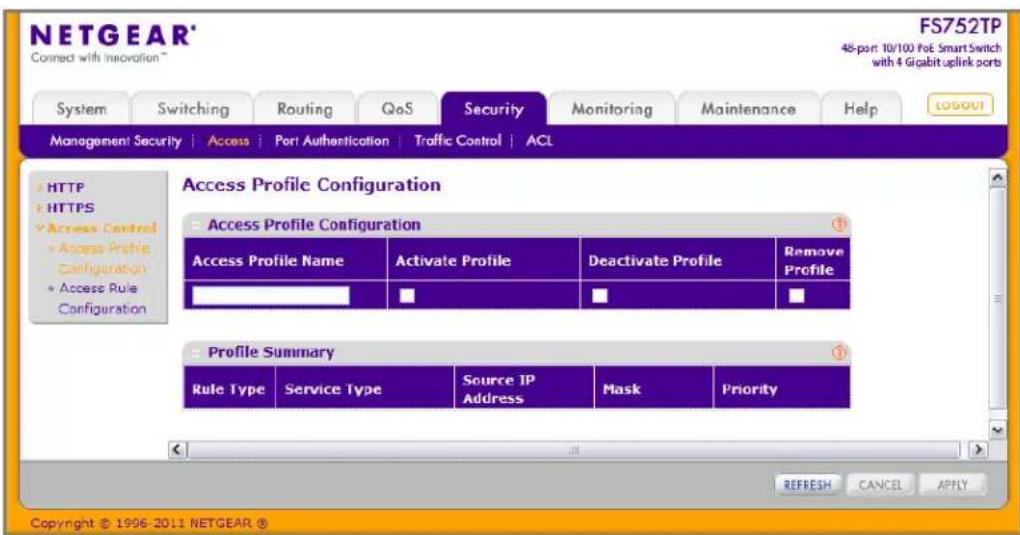Open help icon in Profile Summary header

click(x=839, y=352)
